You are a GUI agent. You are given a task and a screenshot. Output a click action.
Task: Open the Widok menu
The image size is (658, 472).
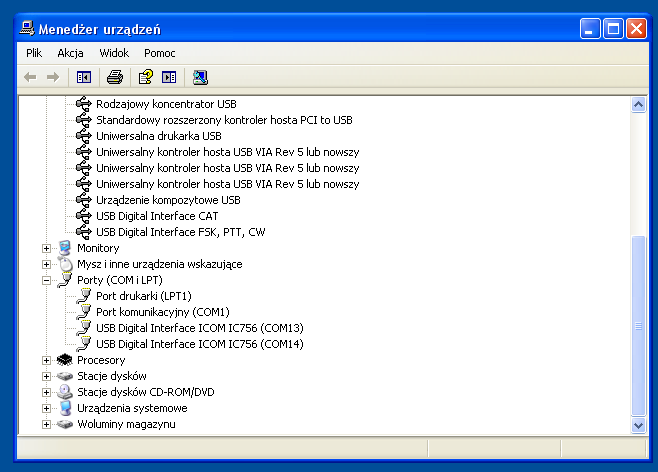tap(114, 53)
